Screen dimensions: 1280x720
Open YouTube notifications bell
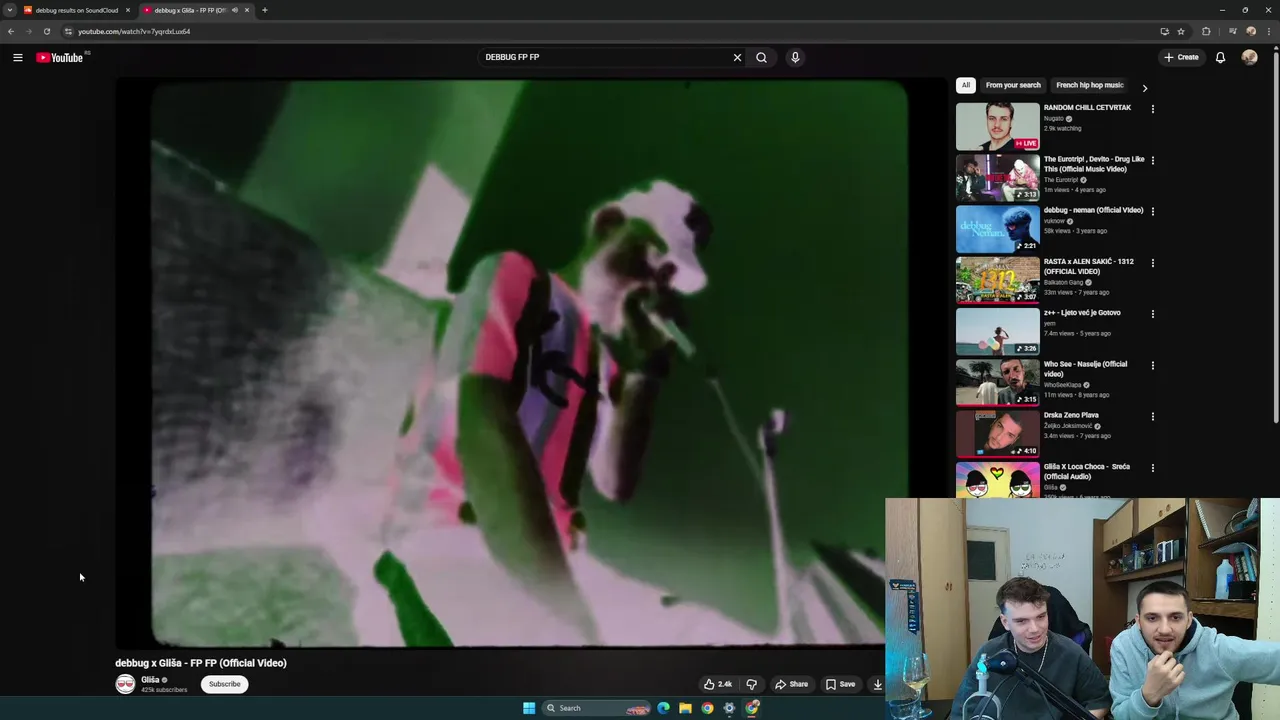click(1220, 57)
